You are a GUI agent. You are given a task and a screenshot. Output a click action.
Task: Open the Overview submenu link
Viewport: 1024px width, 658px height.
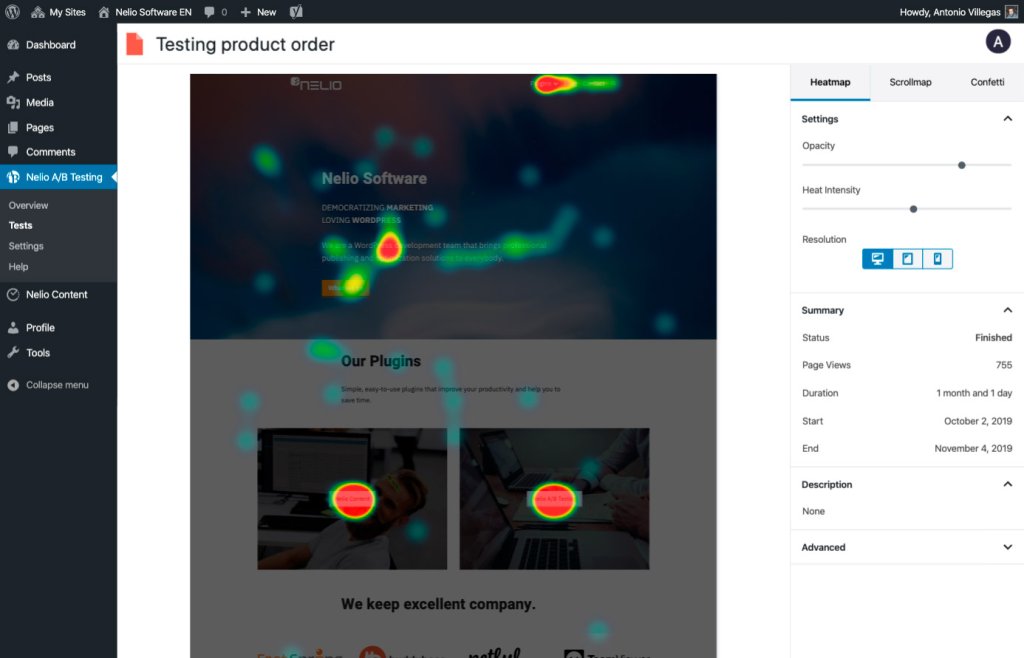[x=28, y=205]
